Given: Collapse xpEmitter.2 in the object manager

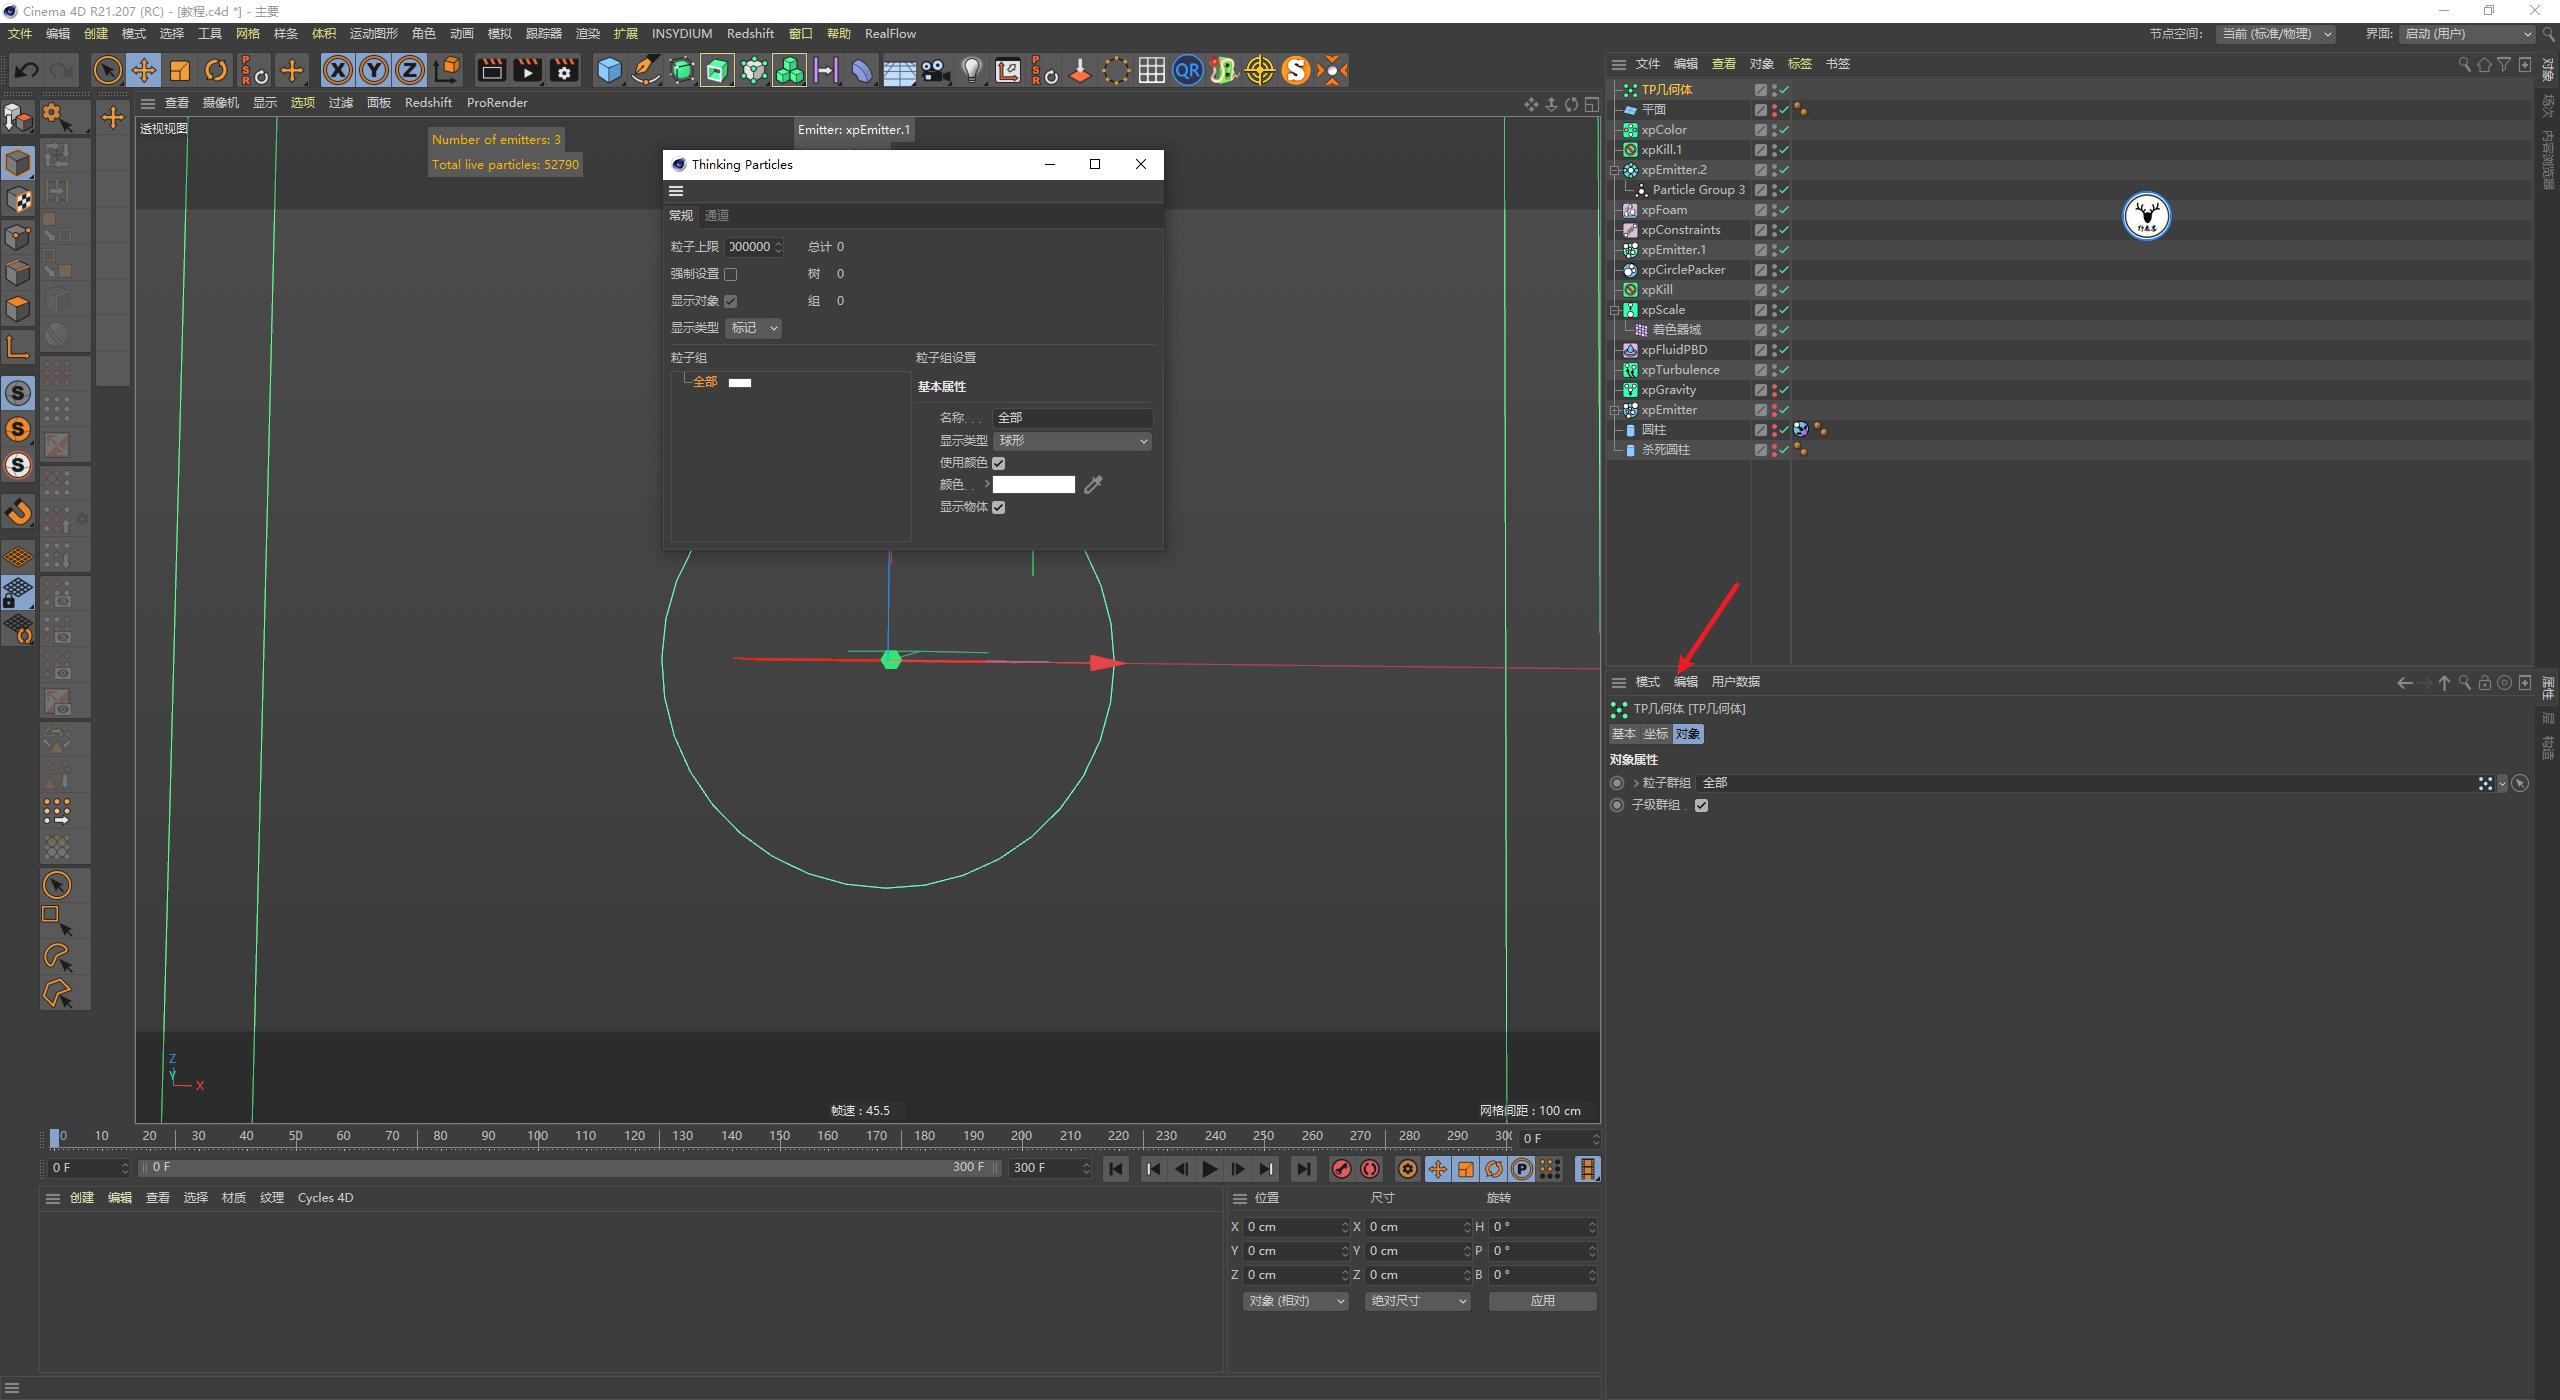Looking at the screenshot, I should 1614,169.
